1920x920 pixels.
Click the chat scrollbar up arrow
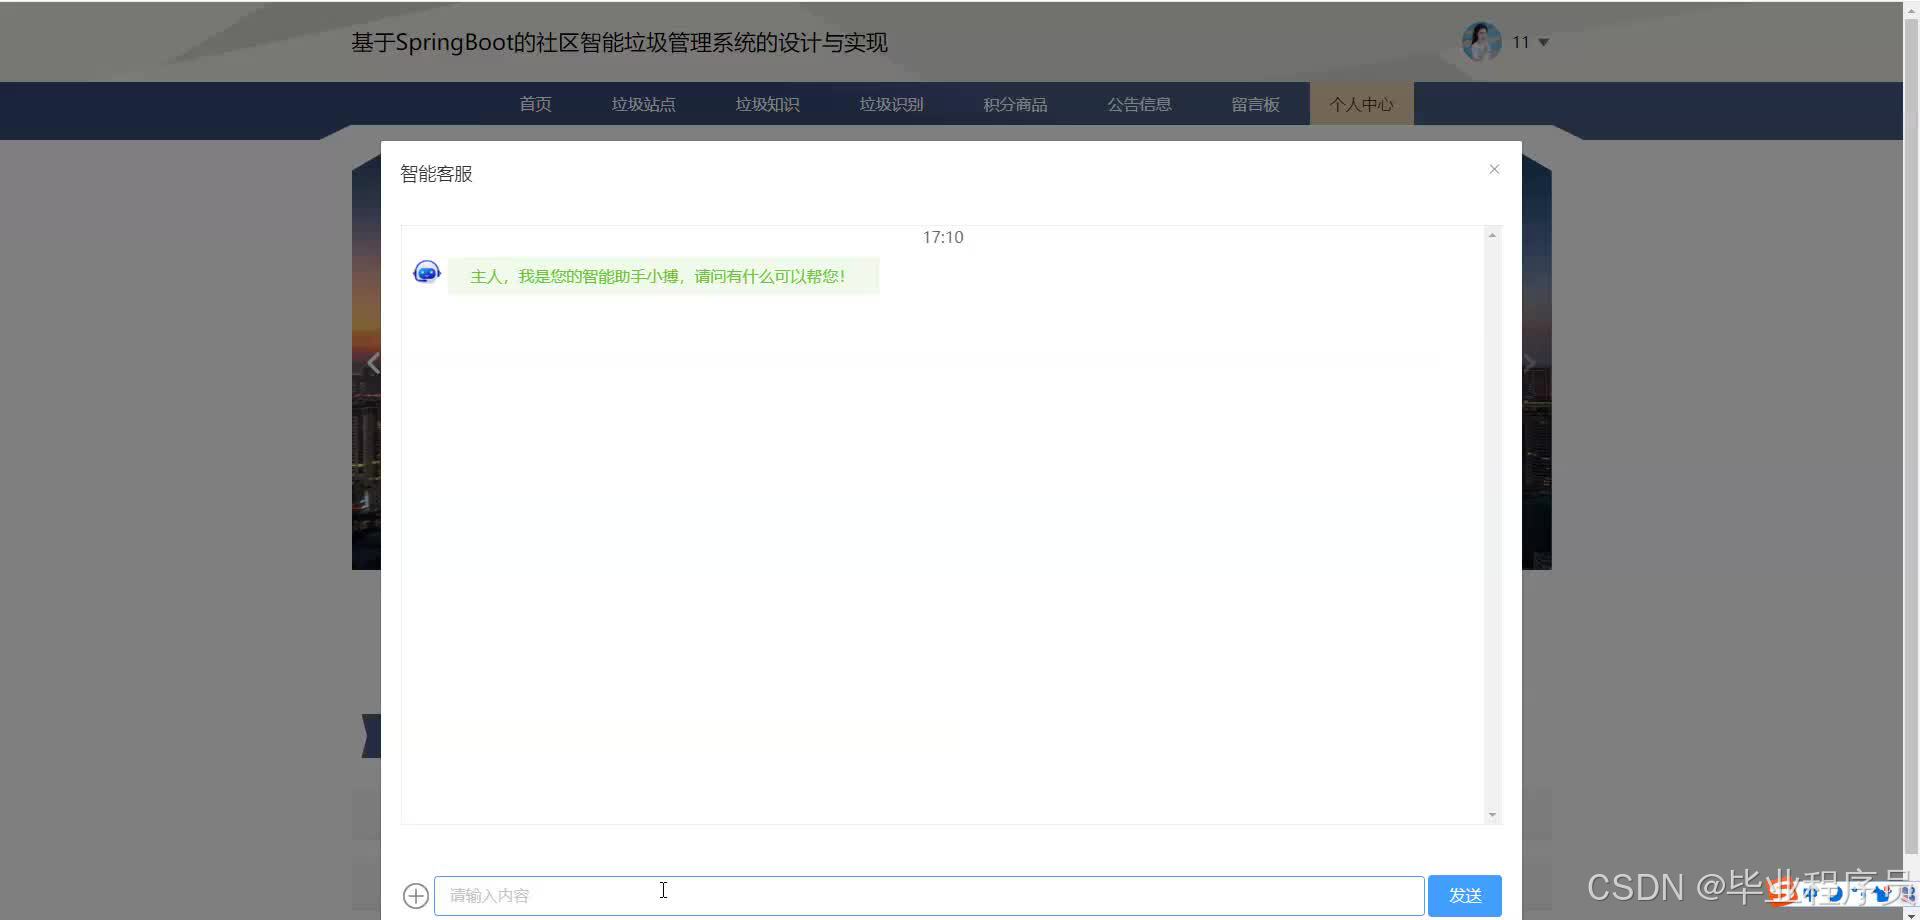1492,235
